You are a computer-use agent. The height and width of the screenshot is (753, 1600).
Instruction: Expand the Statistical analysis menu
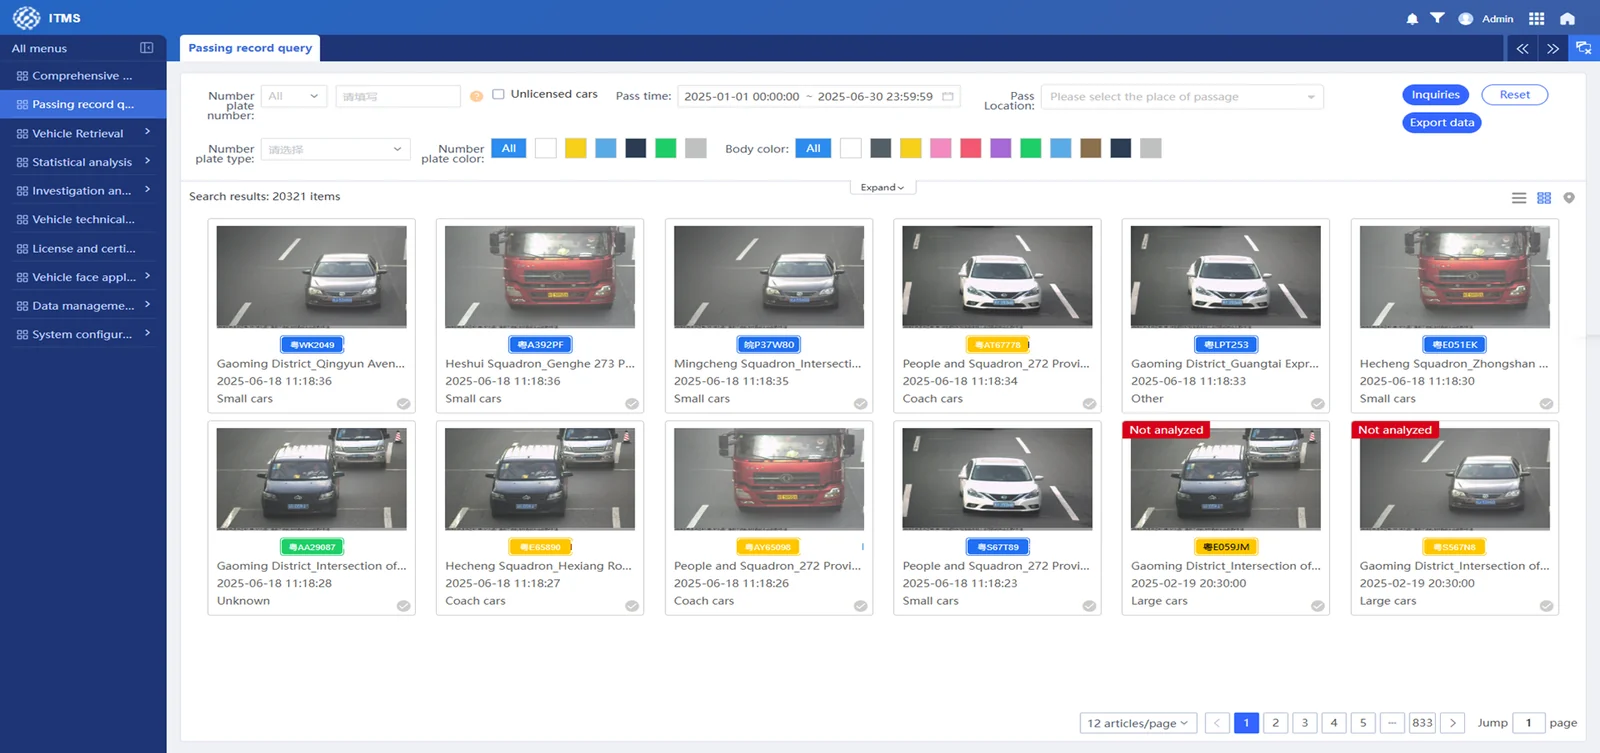(83, 162)
